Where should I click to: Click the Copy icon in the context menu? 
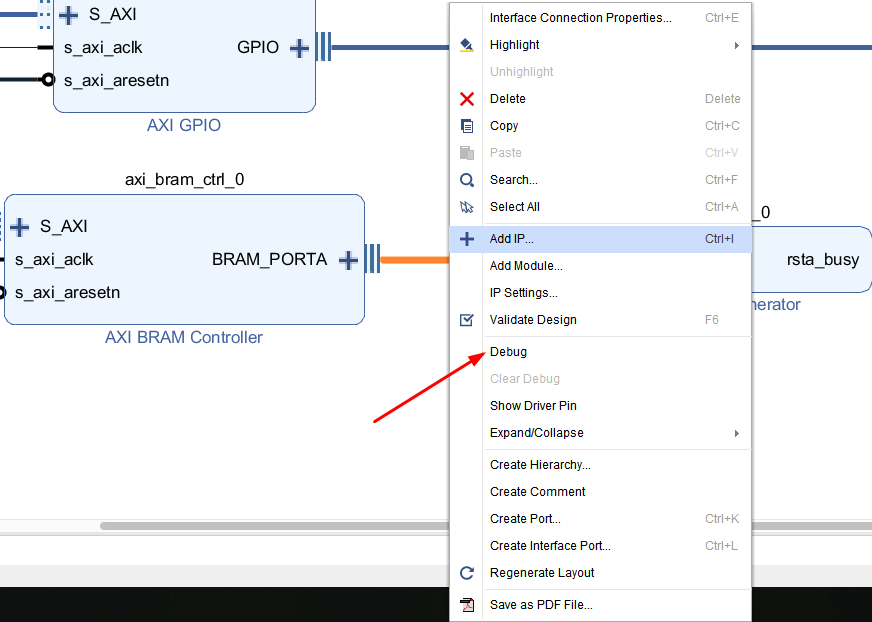point(466,125)
